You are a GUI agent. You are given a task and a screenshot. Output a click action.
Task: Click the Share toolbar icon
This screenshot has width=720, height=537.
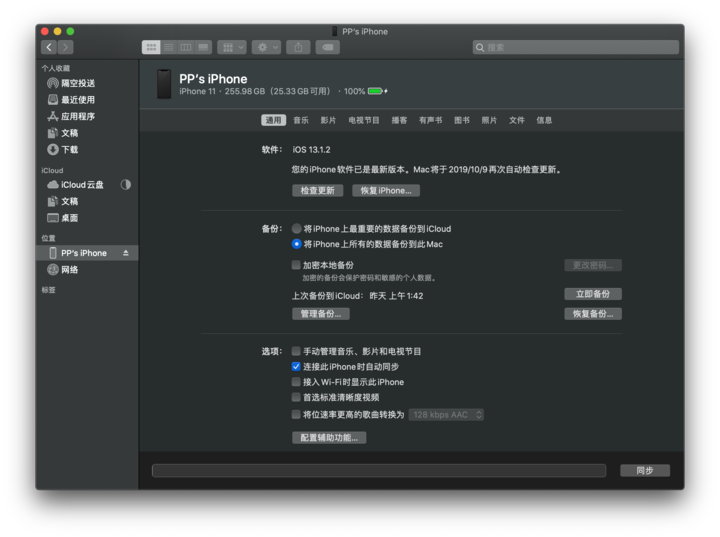298,47
